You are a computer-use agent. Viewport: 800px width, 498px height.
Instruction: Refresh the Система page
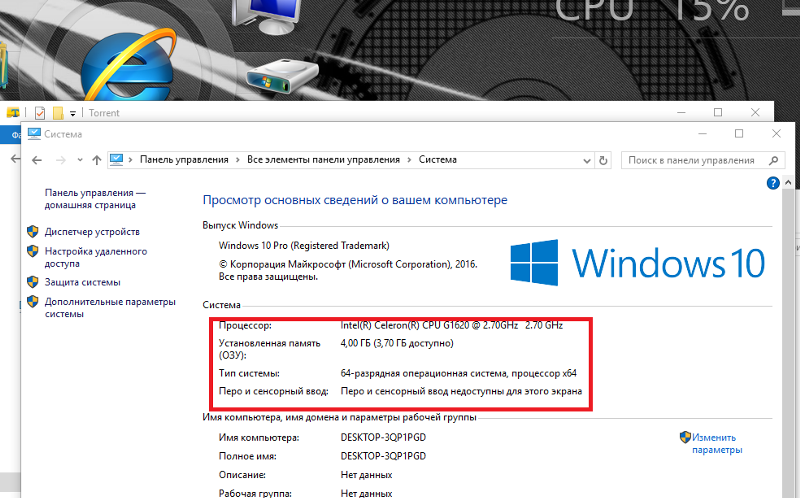point(603,160)
